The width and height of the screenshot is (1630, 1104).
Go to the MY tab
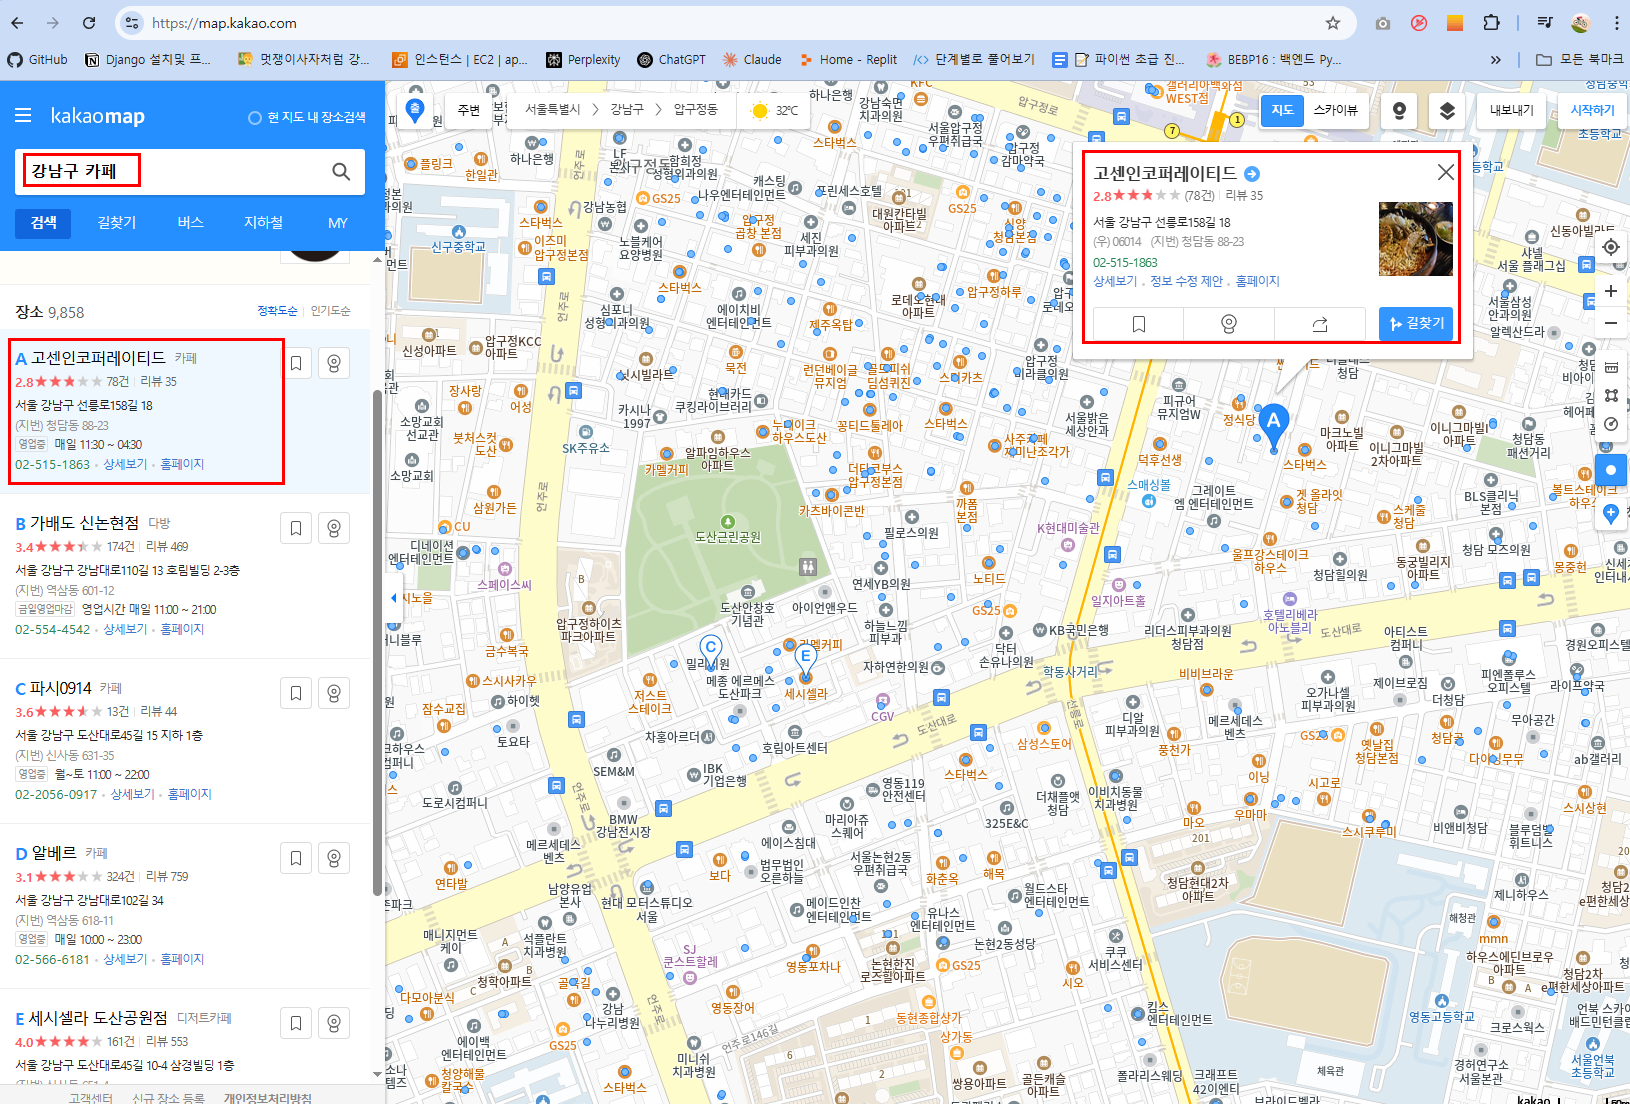338,223
